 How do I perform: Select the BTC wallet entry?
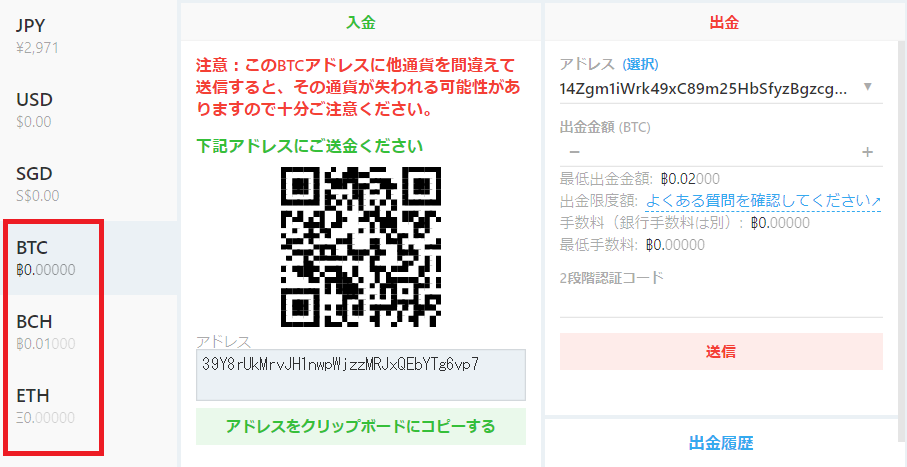click(x=89, y=258)
